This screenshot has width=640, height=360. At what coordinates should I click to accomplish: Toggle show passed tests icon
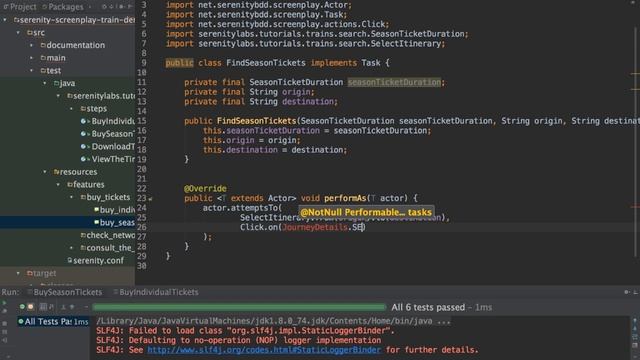[x=22, y=307]
